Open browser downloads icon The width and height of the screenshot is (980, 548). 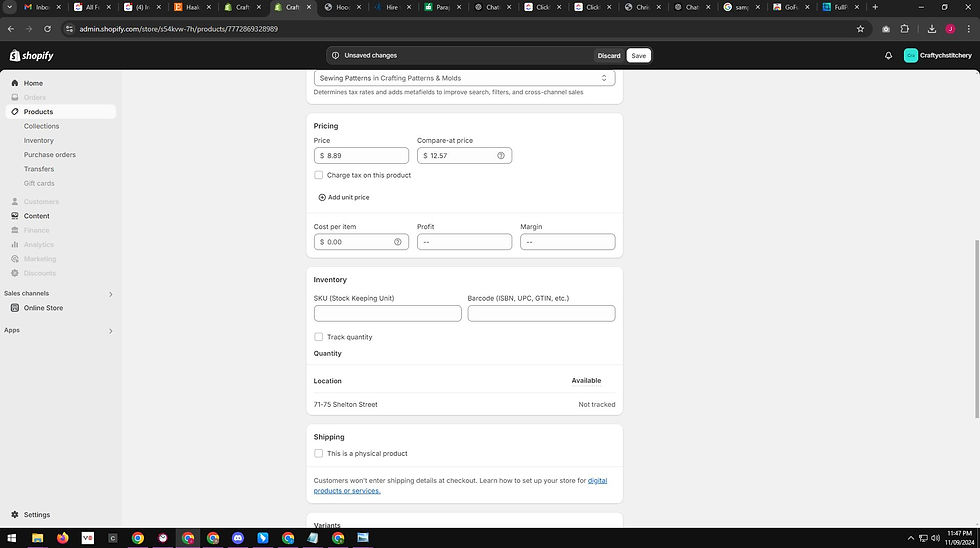[931, 29]
